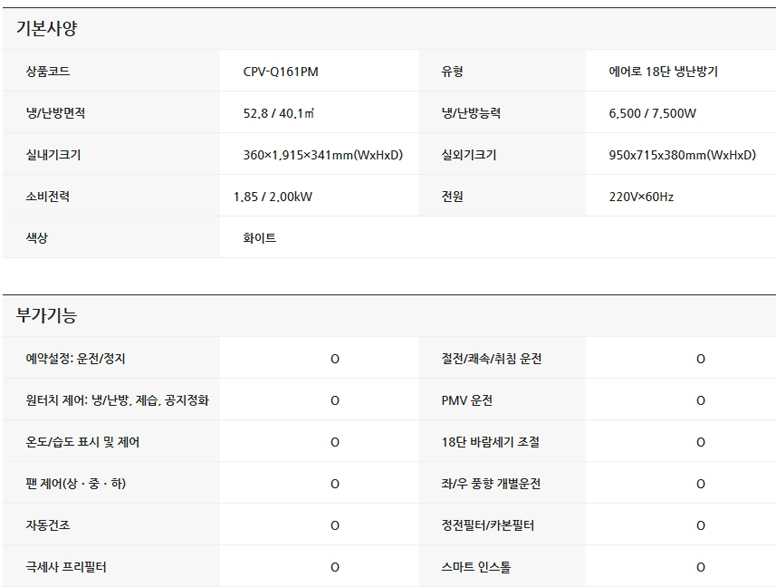Click the O mark beside 원터치 제어

tap(335, 400)
